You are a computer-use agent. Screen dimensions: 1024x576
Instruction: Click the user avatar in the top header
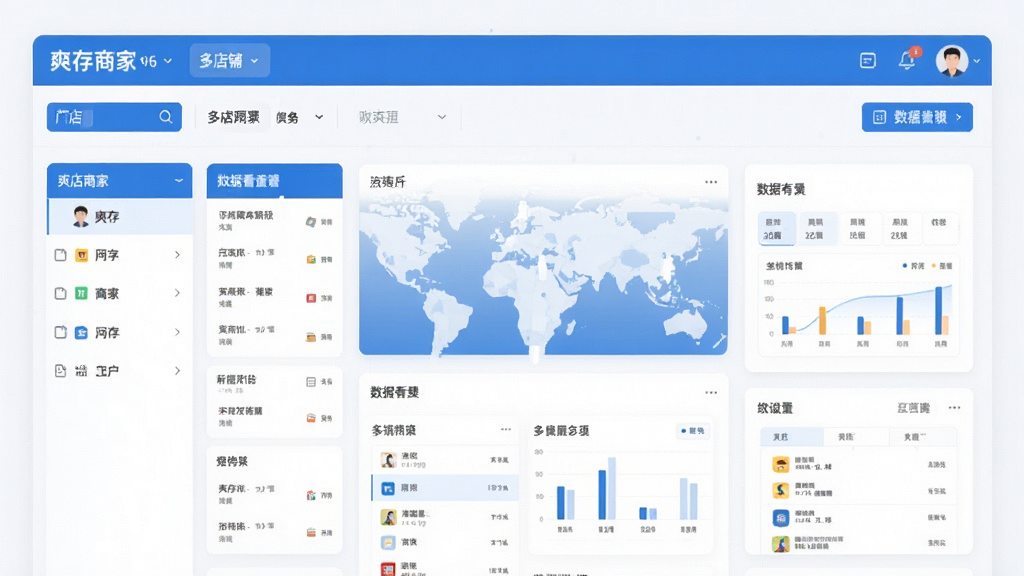952,61
